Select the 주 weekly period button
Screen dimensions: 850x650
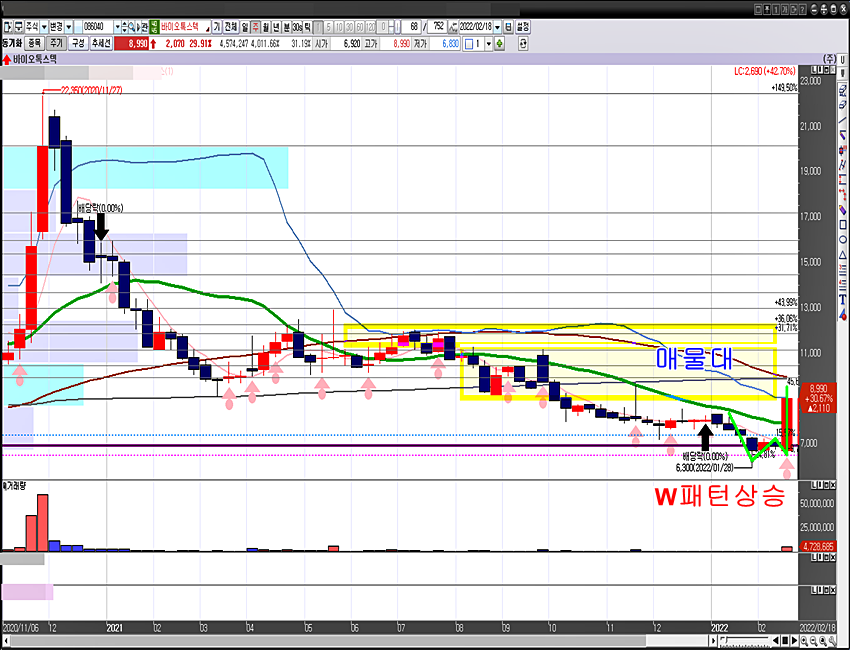[255, 27]
